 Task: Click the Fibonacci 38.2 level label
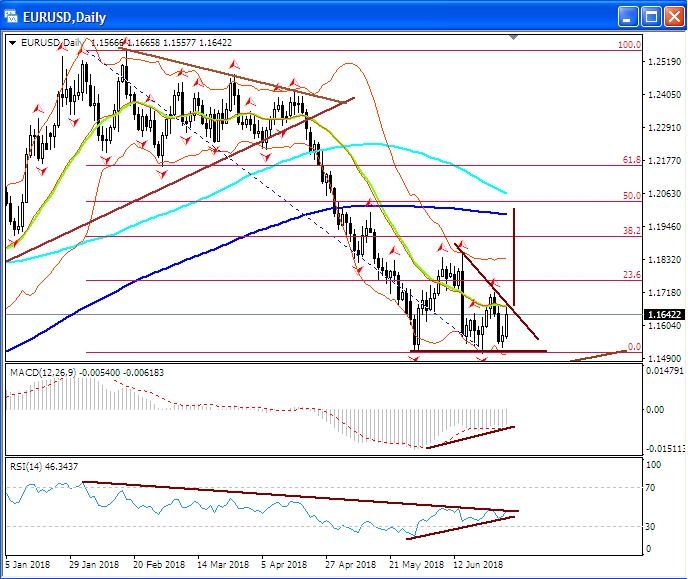point(630,231)
